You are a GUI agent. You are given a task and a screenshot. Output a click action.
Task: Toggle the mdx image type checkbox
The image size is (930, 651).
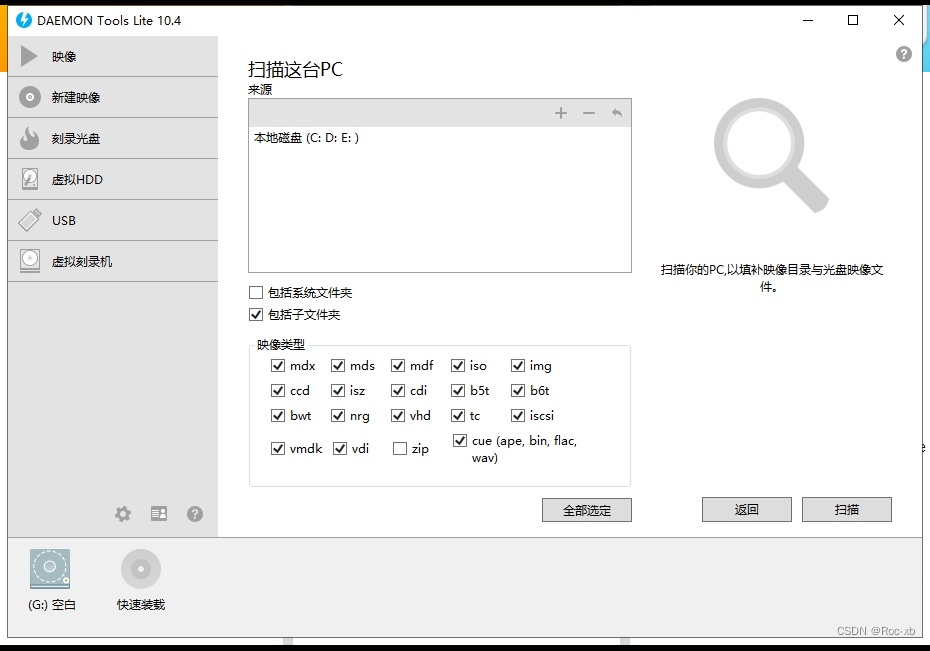pyautogui.click(x=278, y=365)
